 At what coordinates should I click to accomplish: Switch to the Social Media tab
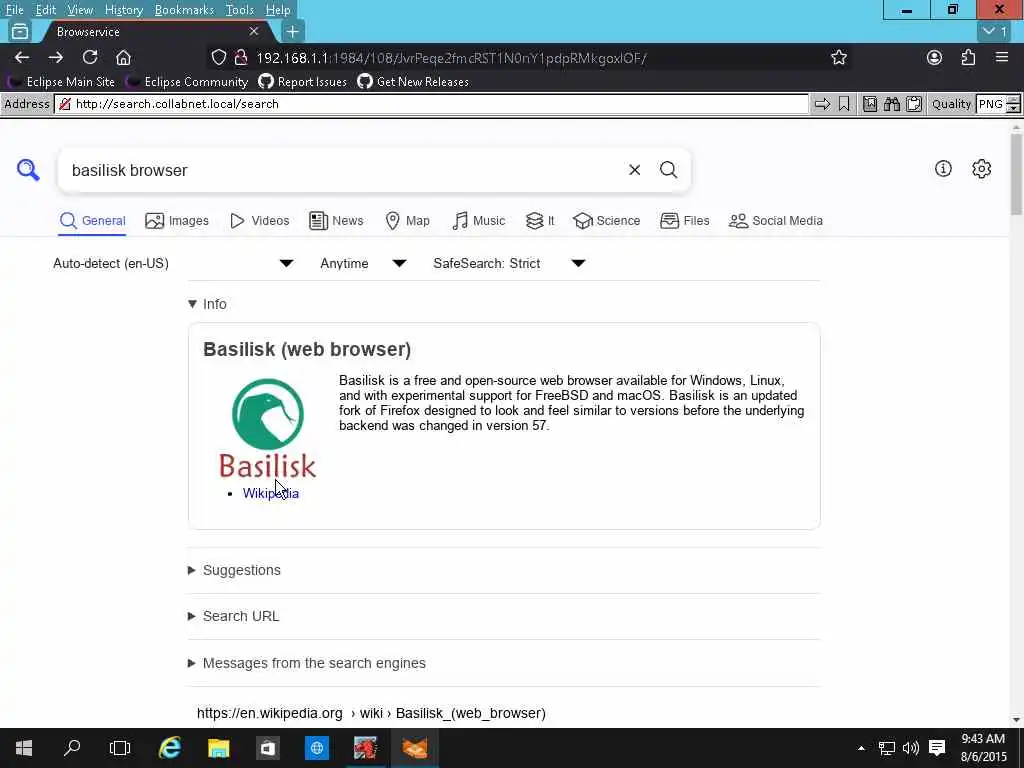[x=775, y=221]
